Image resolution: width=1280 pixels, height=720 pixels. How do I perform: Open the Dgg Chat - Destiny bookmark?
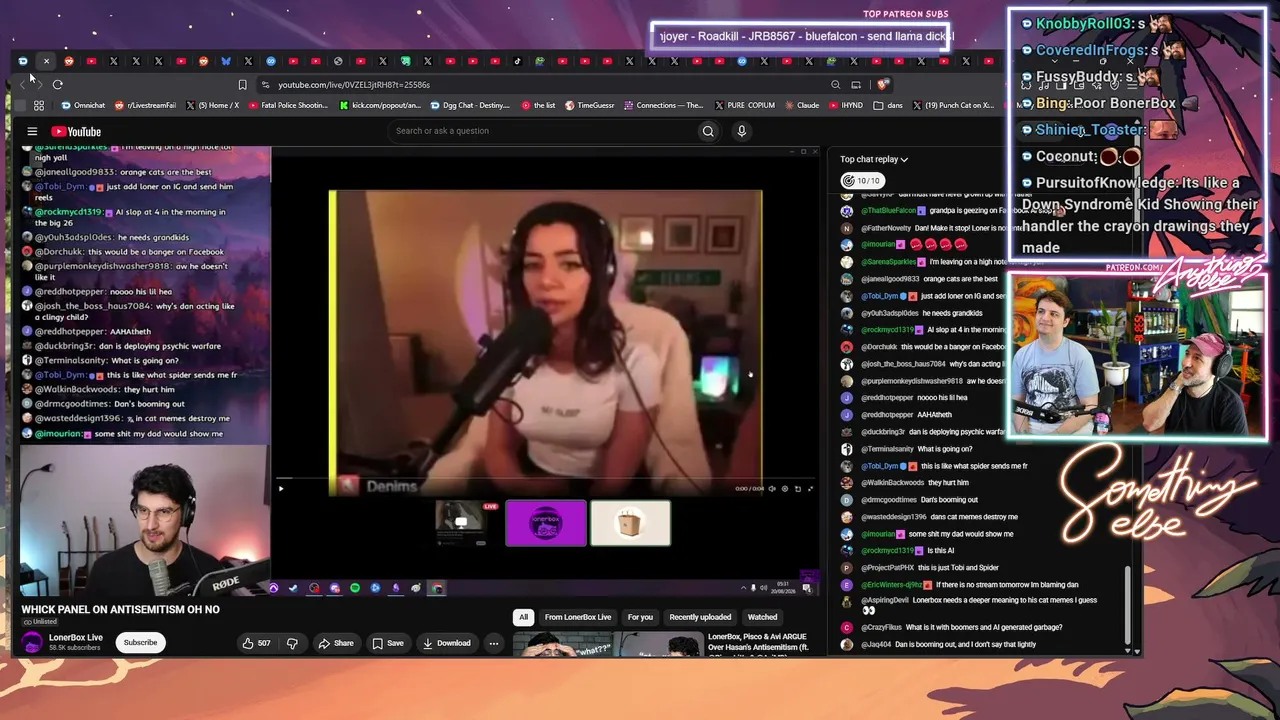(x=470, y=105)
